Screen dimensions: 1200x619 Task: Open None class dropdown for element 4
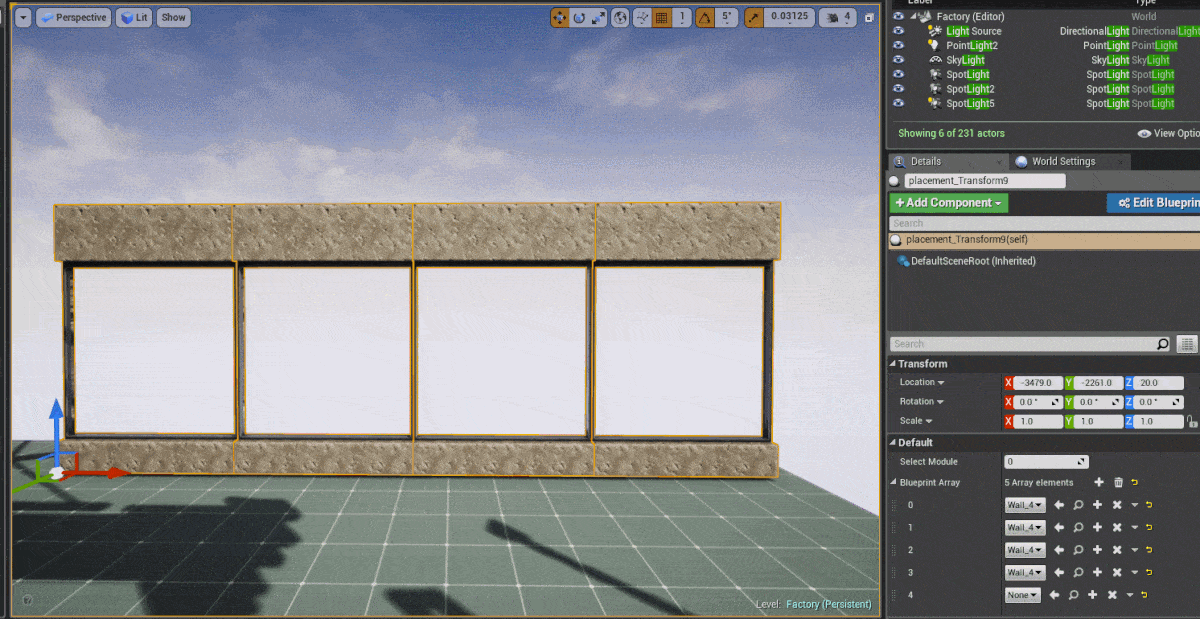point(1022,595)
